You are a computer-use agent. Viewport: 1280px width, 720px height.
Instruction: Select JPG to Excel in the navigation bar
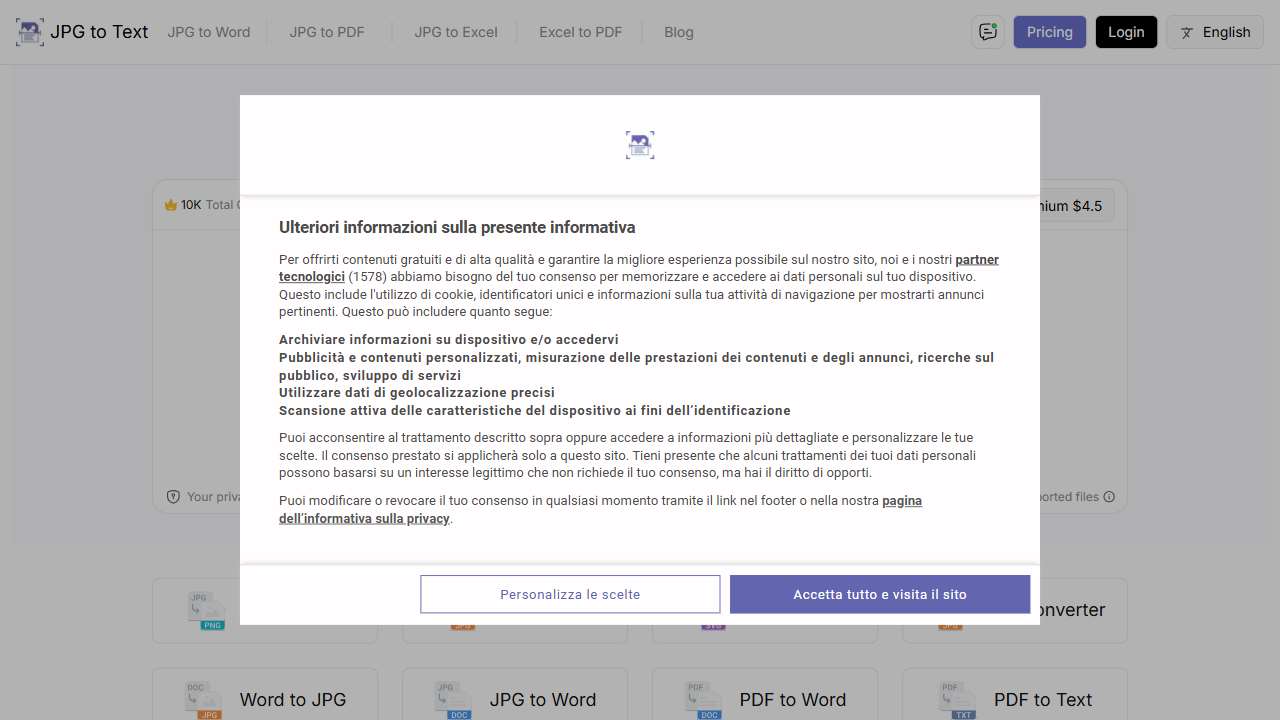(x=456, y=32)
